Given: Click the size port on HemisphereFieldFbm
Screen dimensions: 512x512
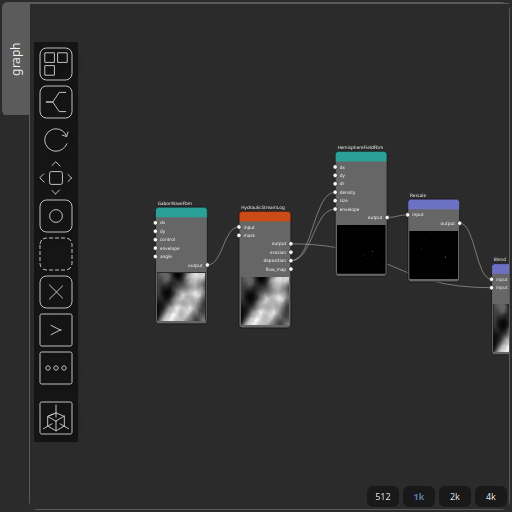Looking at the screenshot, I should pos(335,201).
